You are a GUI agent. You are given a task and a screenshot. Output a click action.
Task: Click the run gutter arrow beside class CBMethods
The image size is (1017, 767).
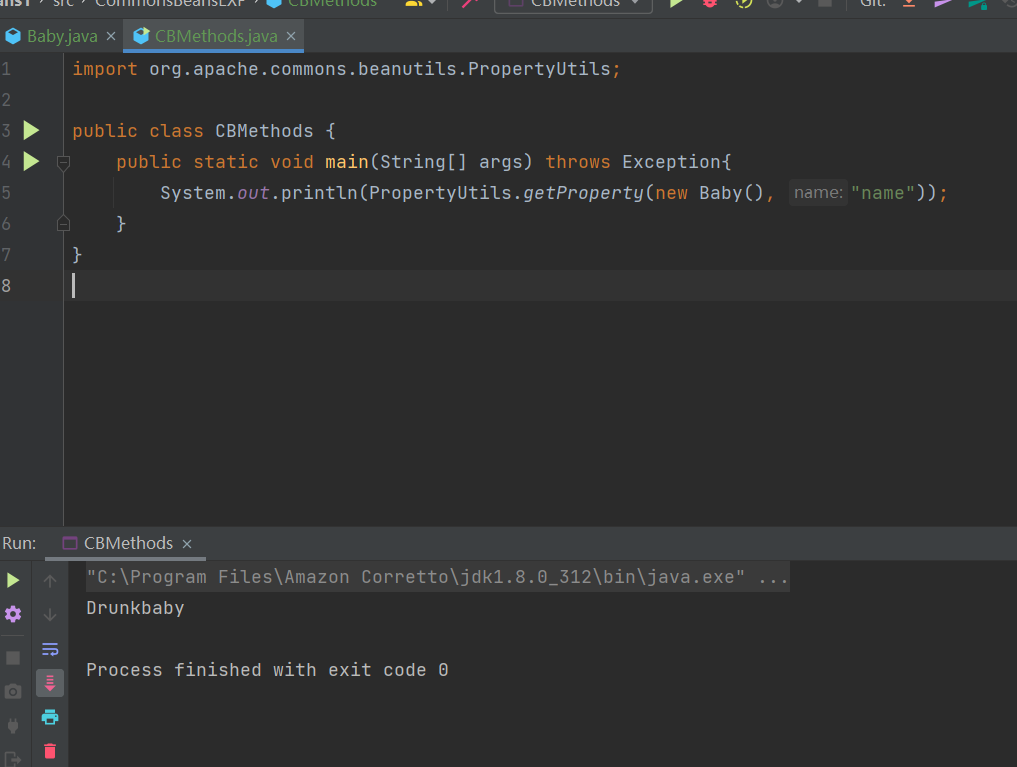[x=31, y=130]
